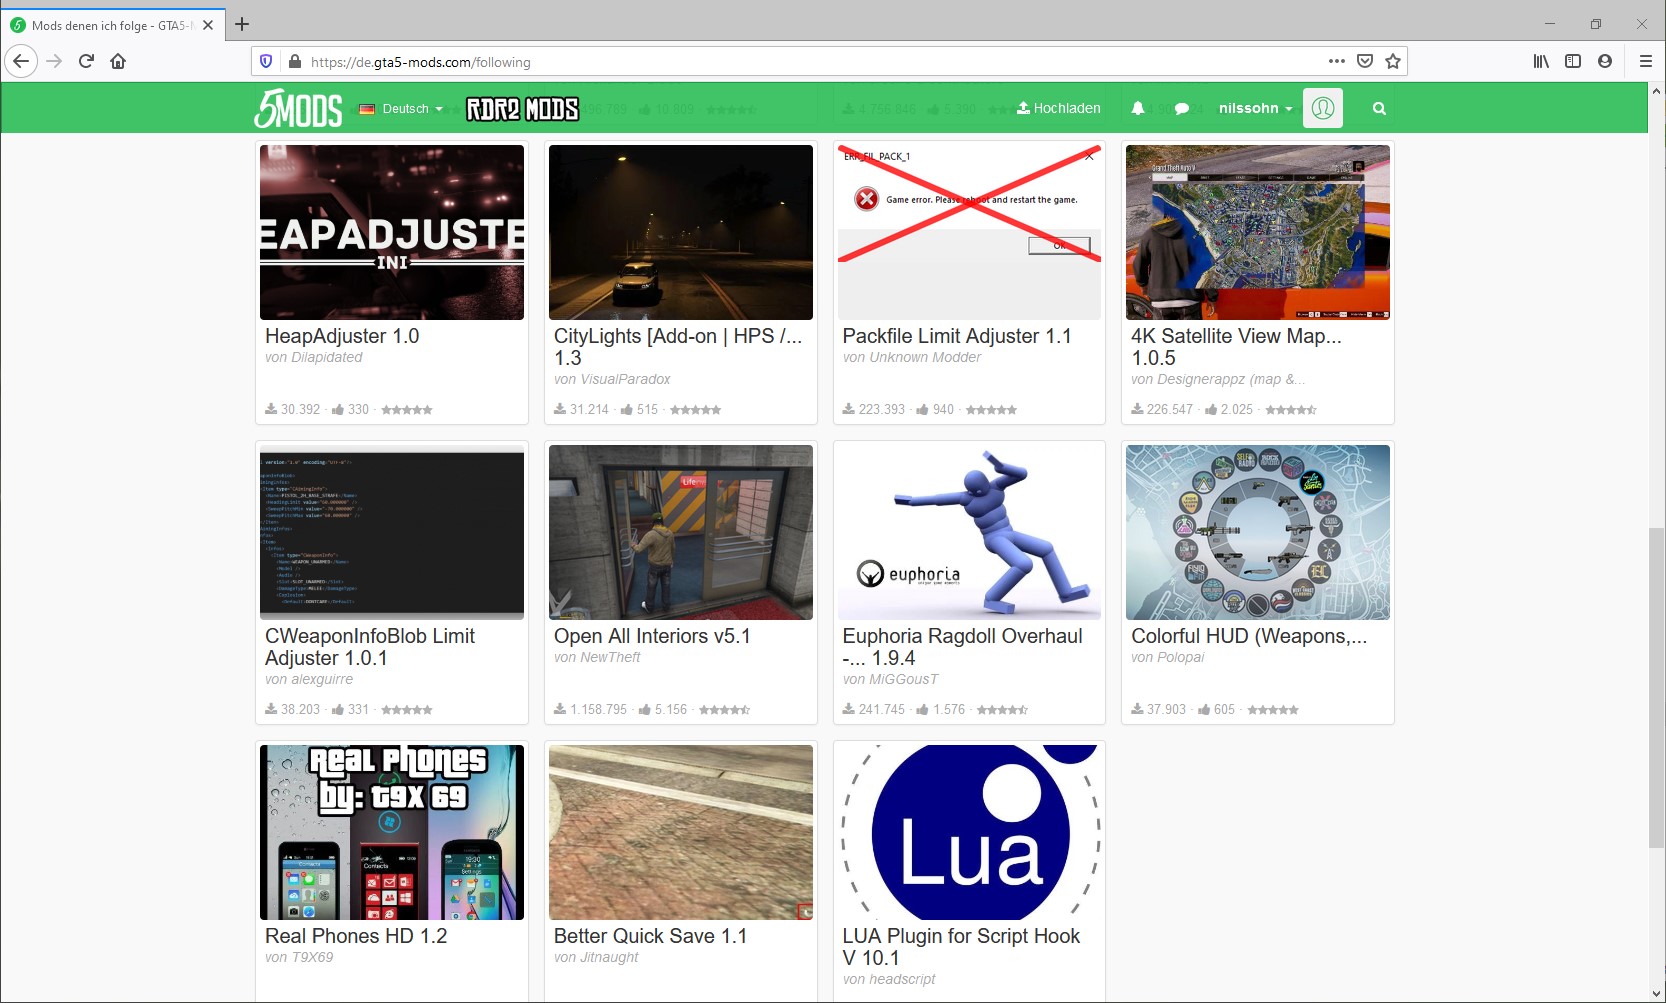Click 4K Satellite View Map thumbnail
This screenshot has height=1003, width=1666.
click(1258, 232)
